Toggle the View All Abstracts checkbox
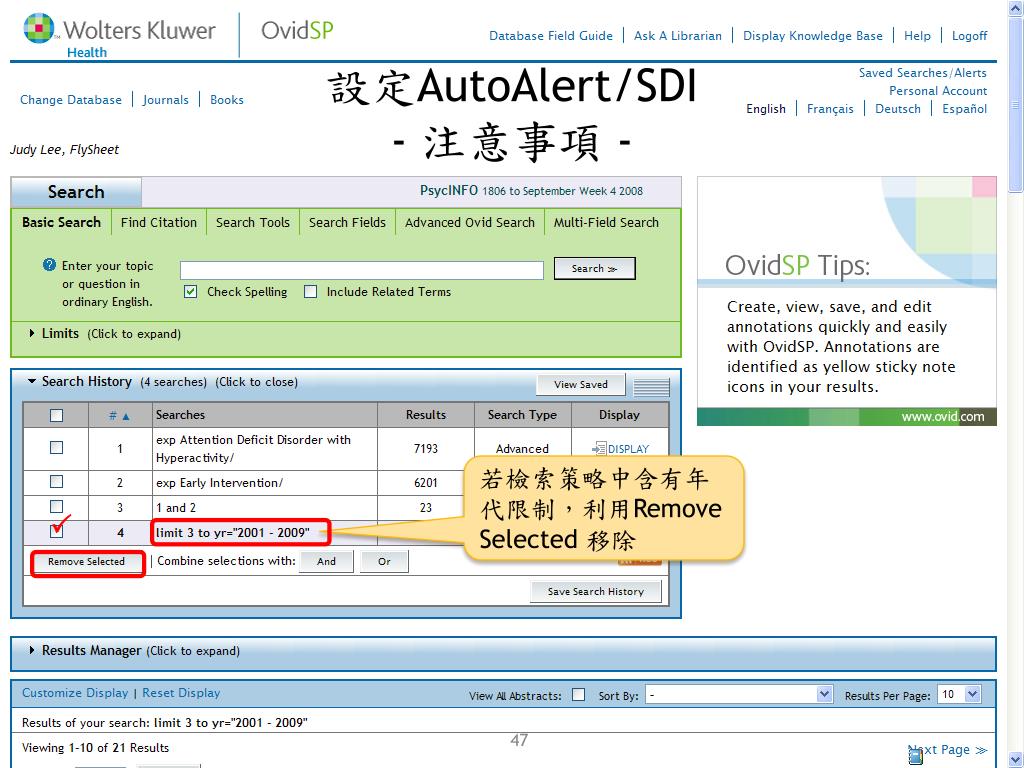Viewport: 1024px width, 768px height. 579,694
